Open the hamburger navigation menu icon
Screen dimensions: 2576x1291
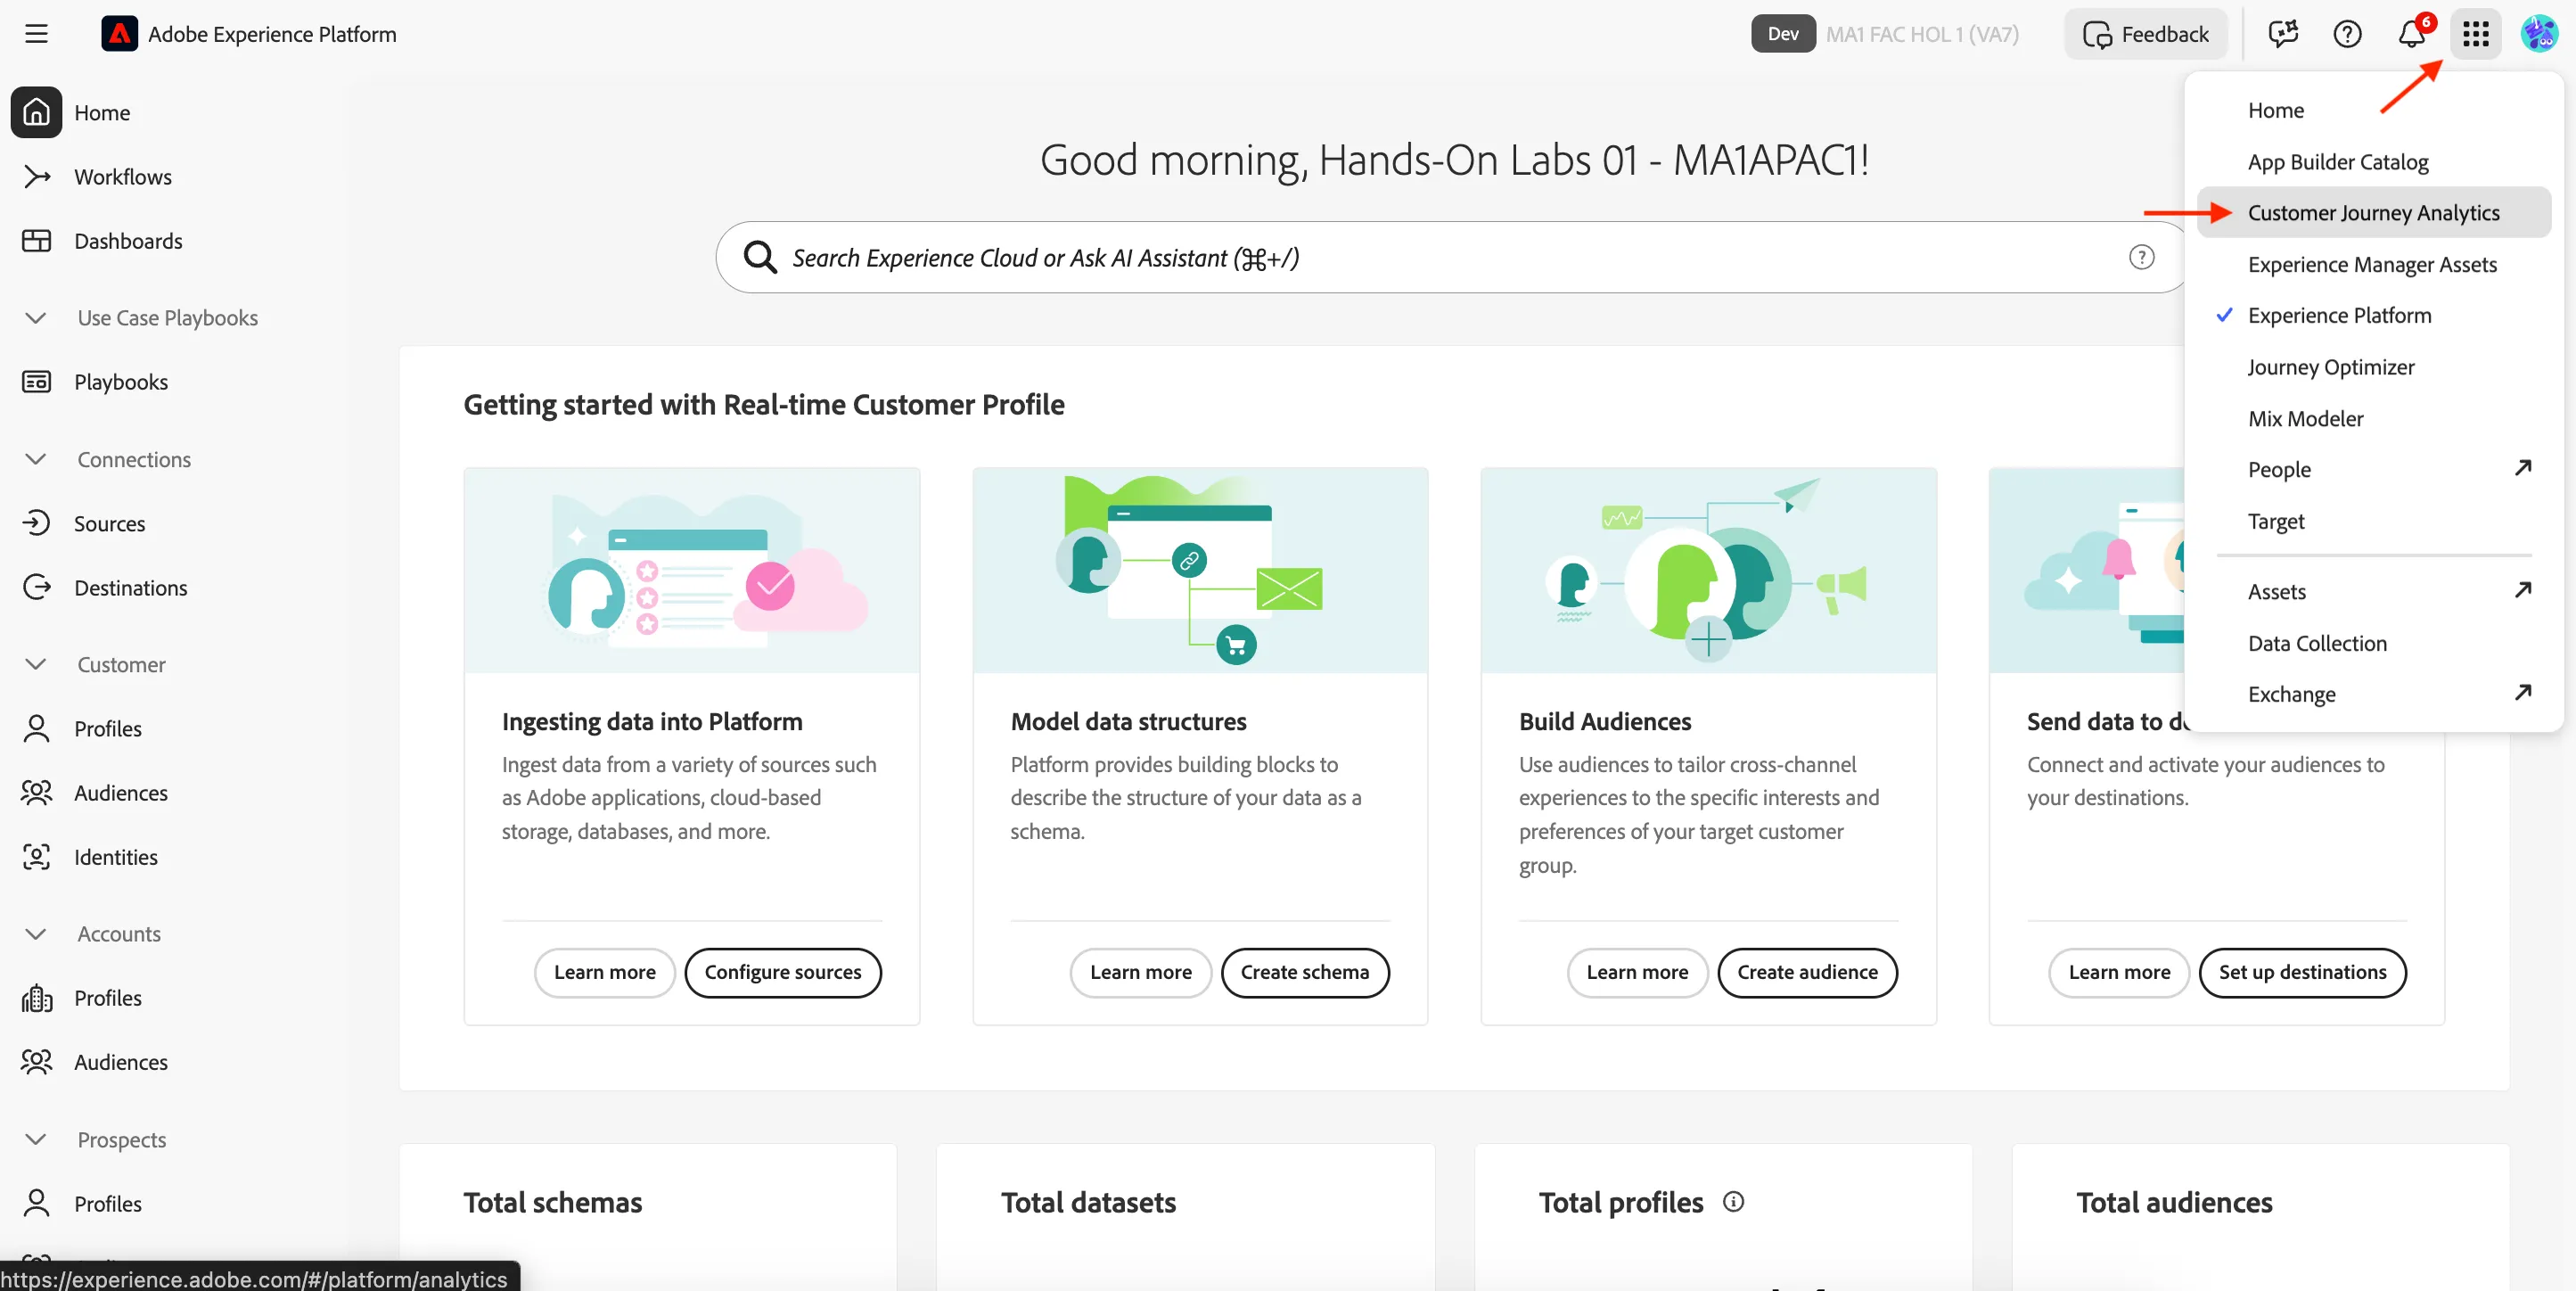pyautogui.click(x=37, y=34)
